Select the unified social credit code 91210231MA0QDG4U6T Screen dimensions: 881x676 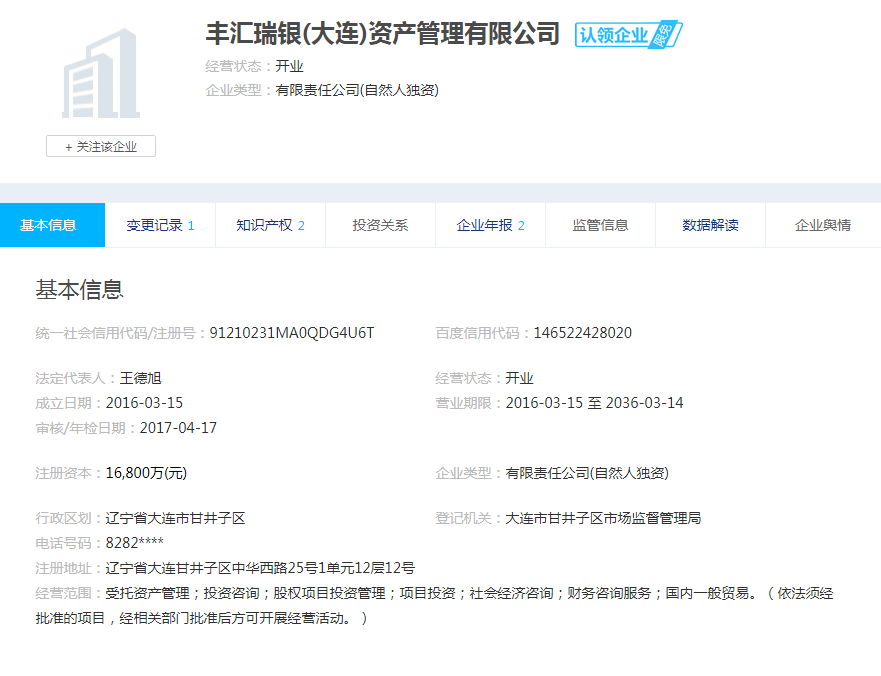[x=291, y=333]
